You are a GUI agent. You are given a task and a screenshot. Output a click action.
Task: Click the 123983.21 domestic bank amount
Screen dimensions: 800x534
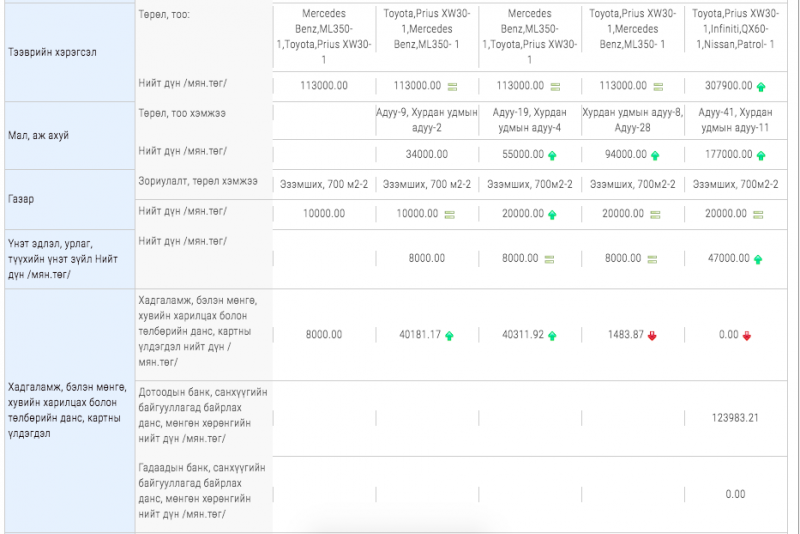point(734,418)
